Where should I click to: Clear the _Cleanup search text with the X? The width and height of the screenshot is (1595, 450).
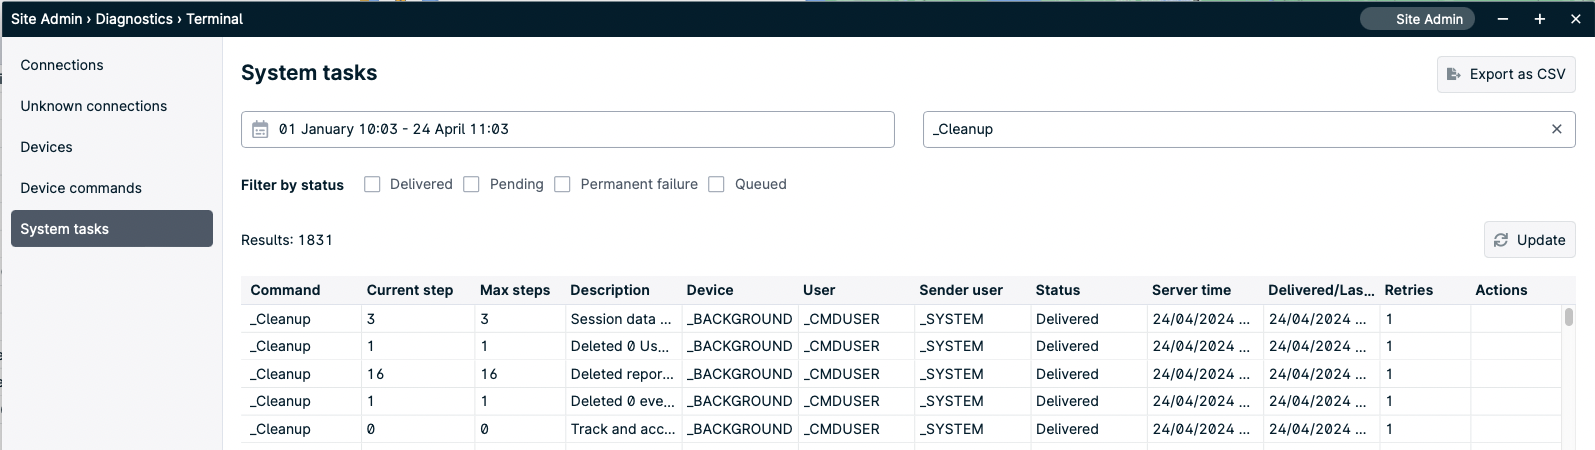pyautogui.click(x=1557, y=129)
